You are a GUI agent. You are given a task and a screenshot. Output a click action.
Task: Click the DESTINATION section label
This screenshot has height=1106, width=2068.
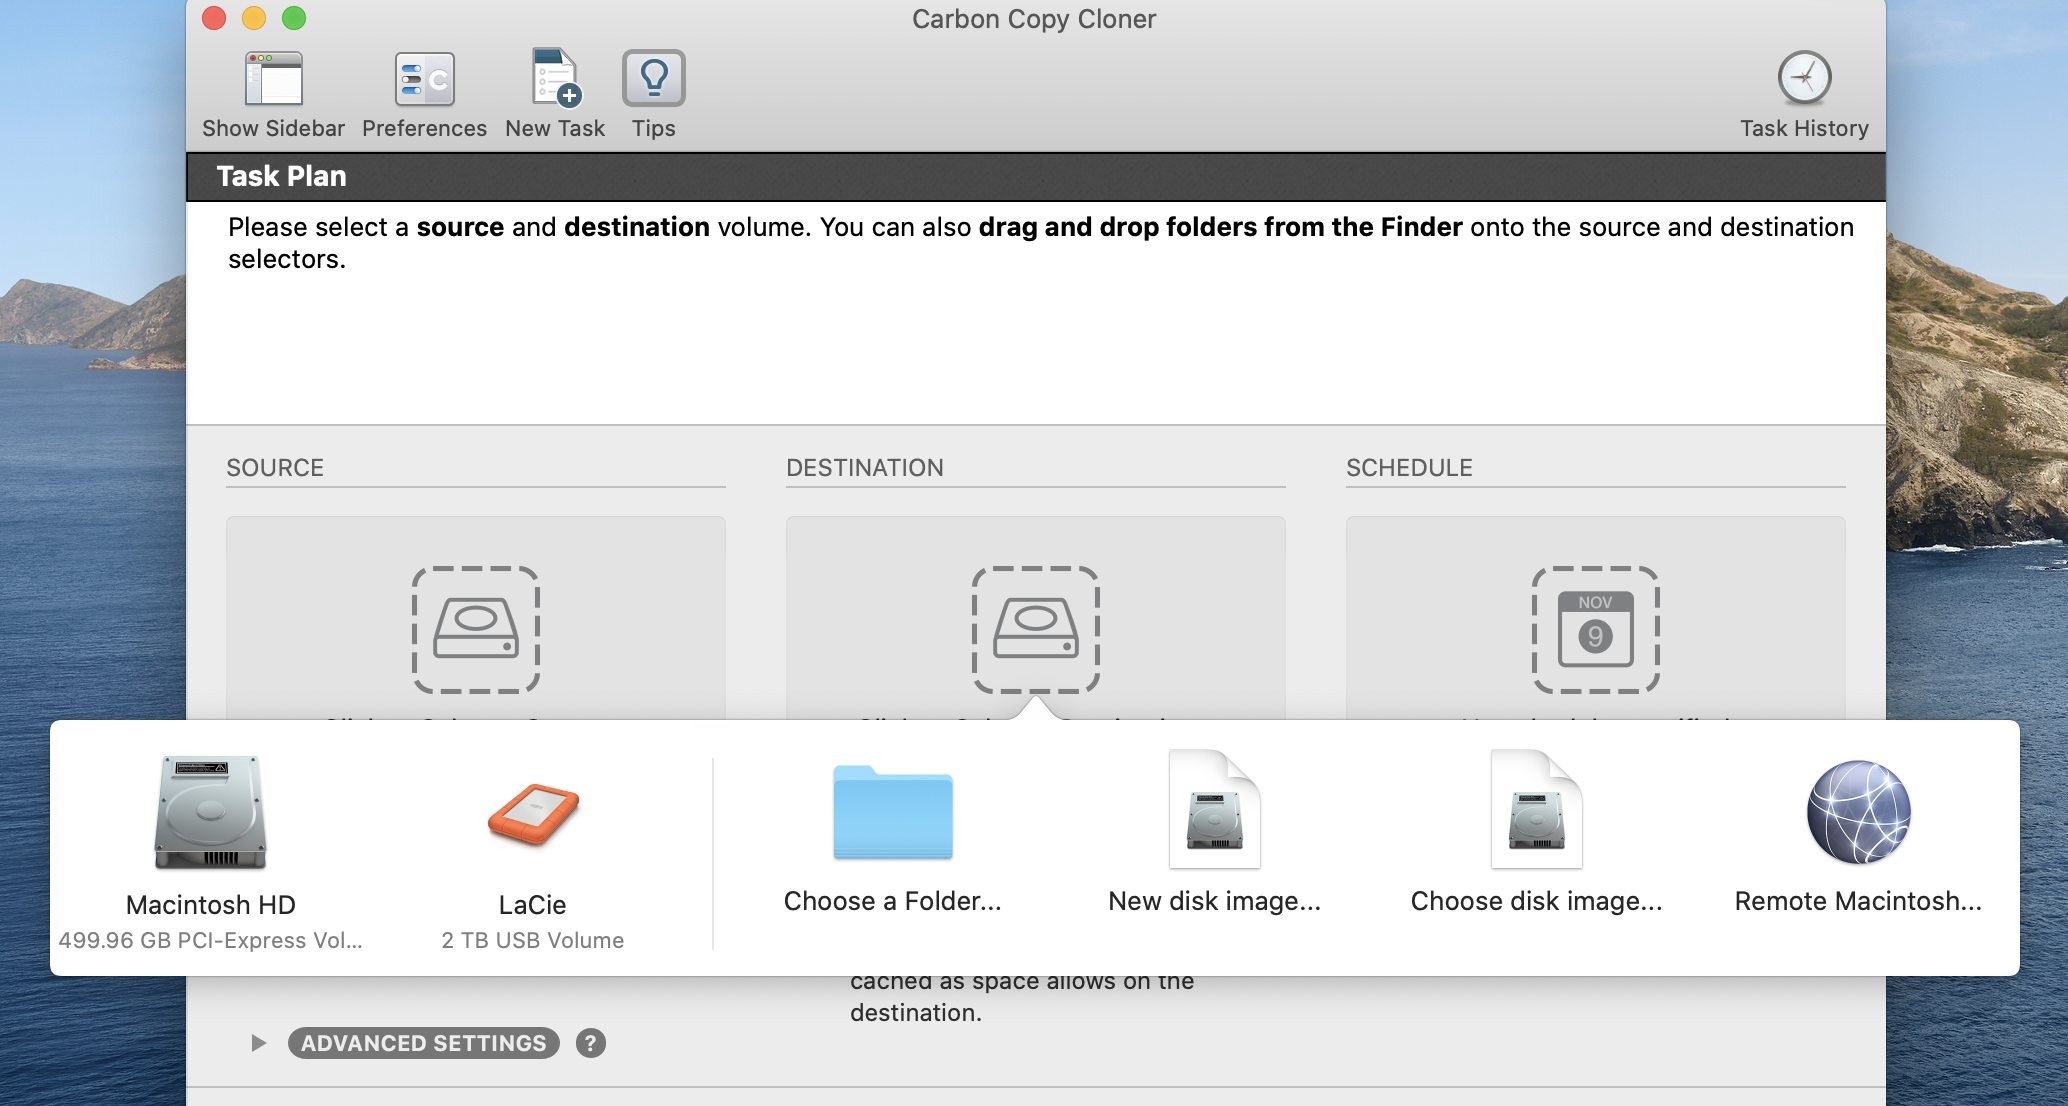865,468
